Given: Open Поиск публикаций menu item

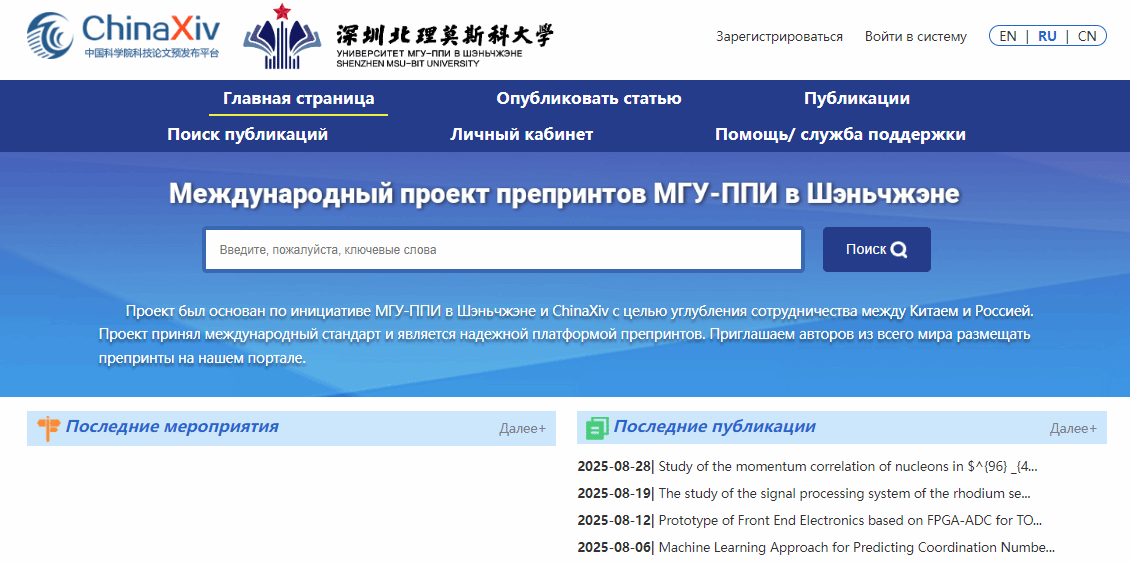Looking at the screenshot, I should click(247, 134).
